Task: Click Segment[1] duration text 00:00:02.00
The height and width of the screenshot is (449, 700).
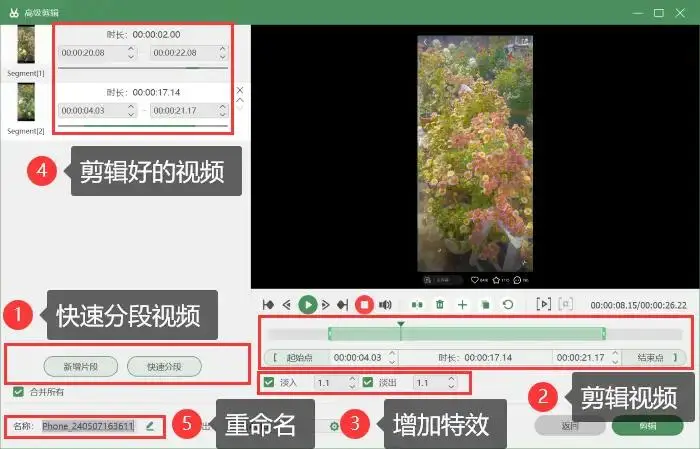Action: click(156, 34)
